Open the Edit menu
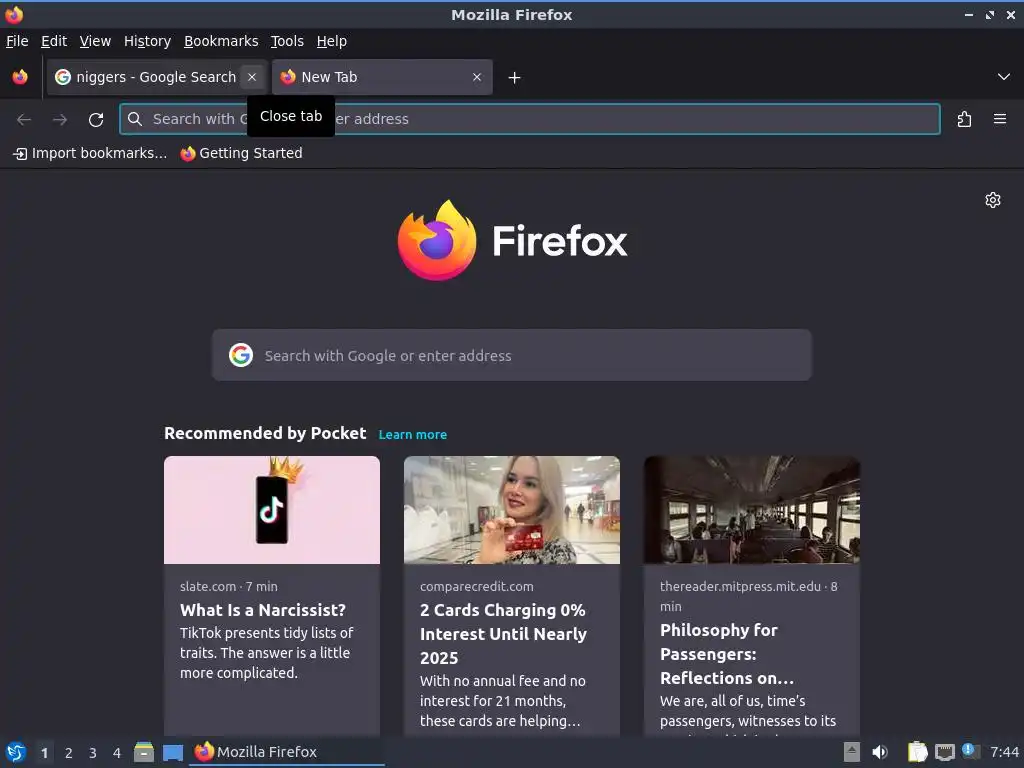The image size is (1024, 768). [54, 41]
